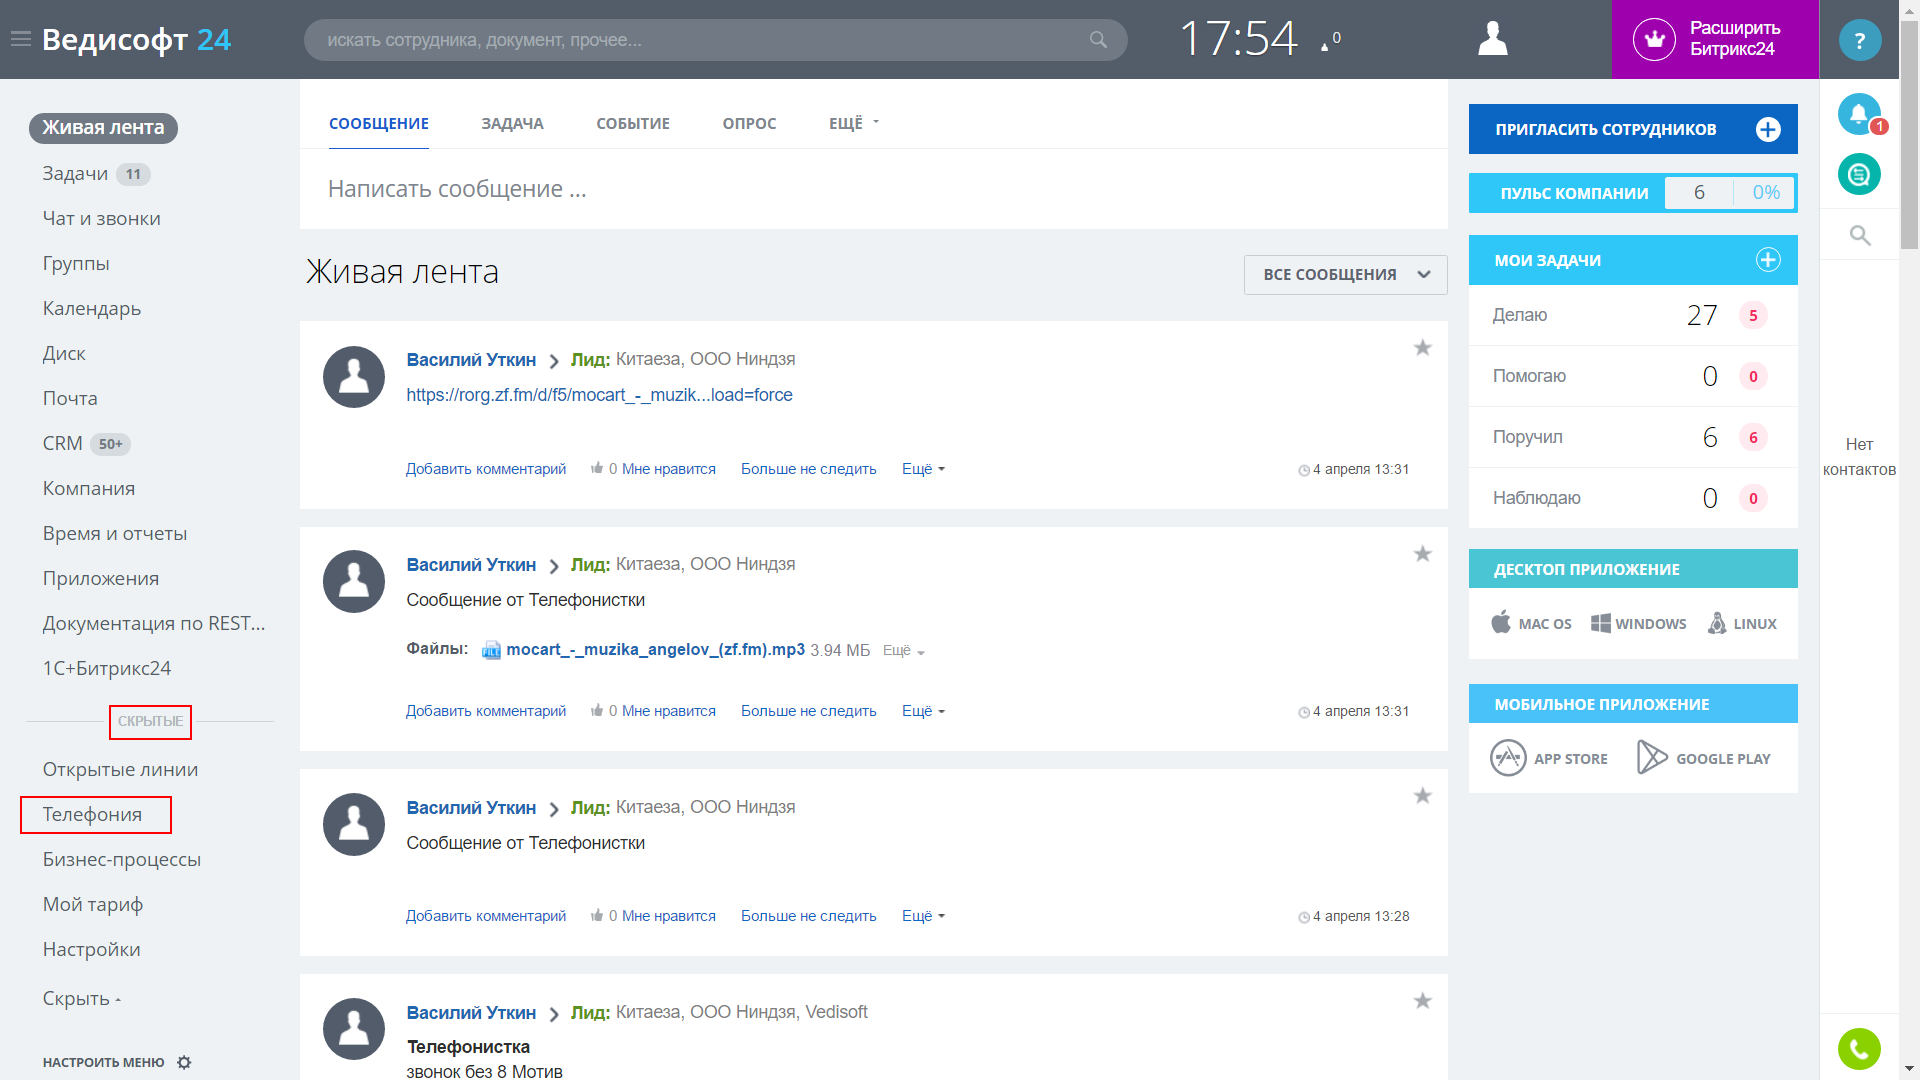Switch to the СОБЫТИЕ tab

(x=633, y=123)
